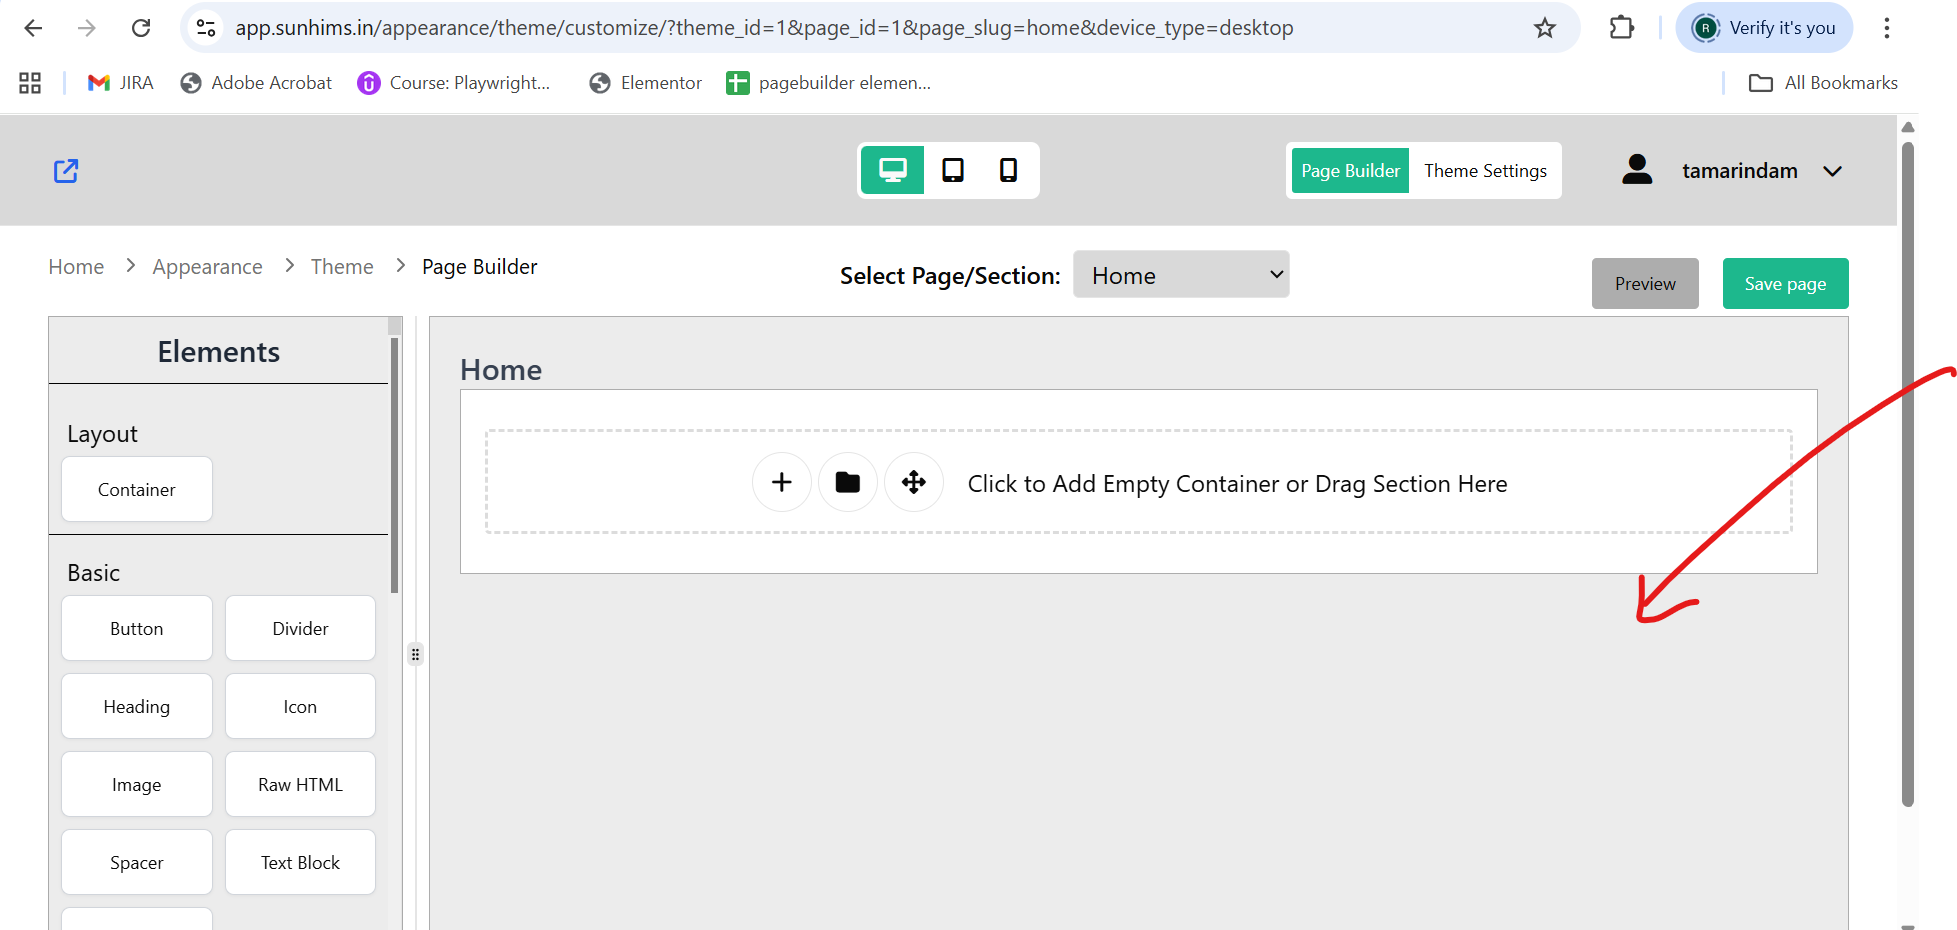Open the external link icon at top left
This screenshot has width=1957, height=930.
[x=66, y=171]
